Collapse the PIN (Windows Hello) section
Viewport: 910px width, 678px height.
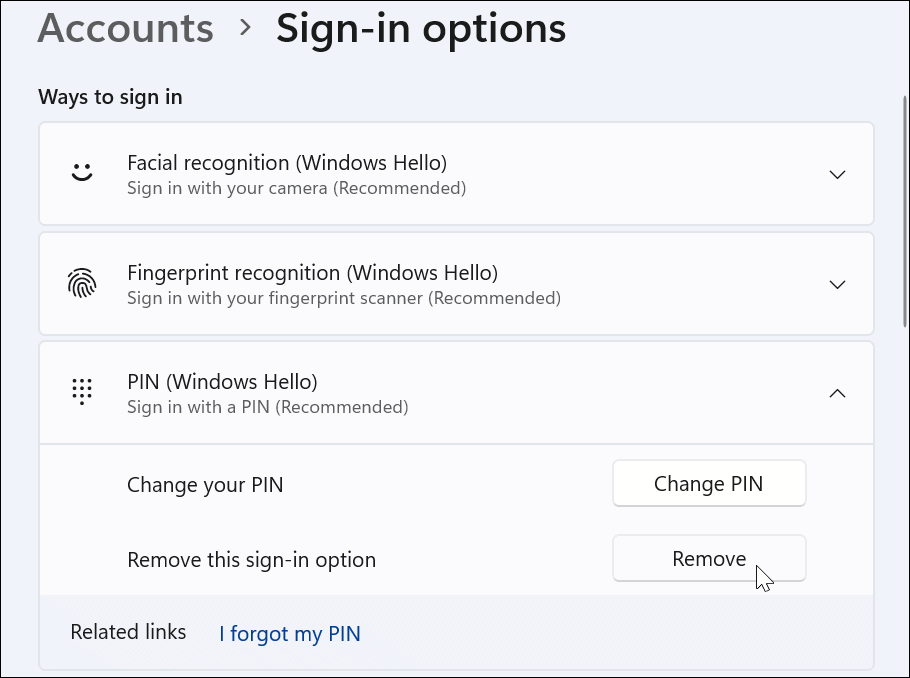click(837, 393)
